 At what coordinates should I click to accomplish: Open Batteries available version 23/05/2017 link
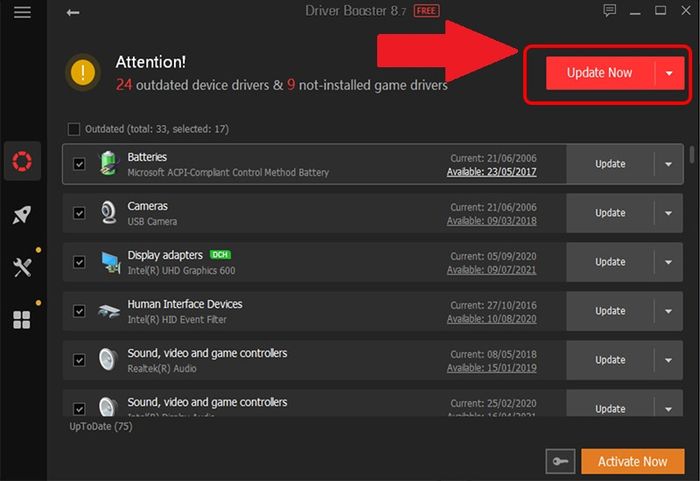pyautogui.click(x=492, y=171)
